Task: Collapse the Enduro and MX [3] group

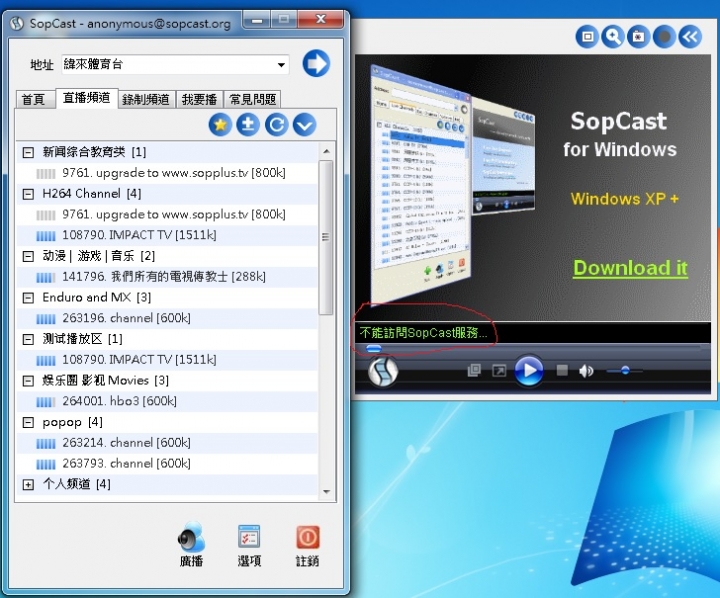Action: pyautogui.click(x=28, y=298)
